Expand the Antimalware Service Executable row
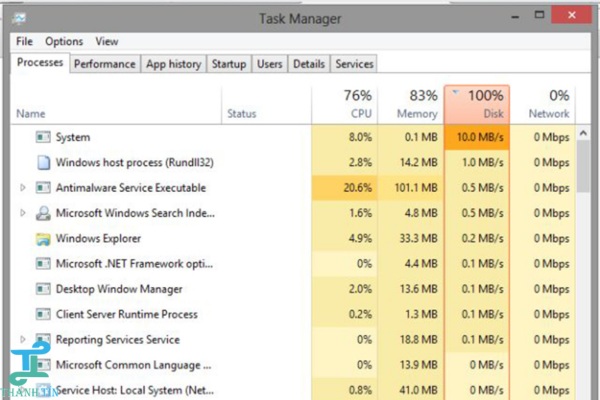Screen dimensions: 600x400 tap(23, 188)
